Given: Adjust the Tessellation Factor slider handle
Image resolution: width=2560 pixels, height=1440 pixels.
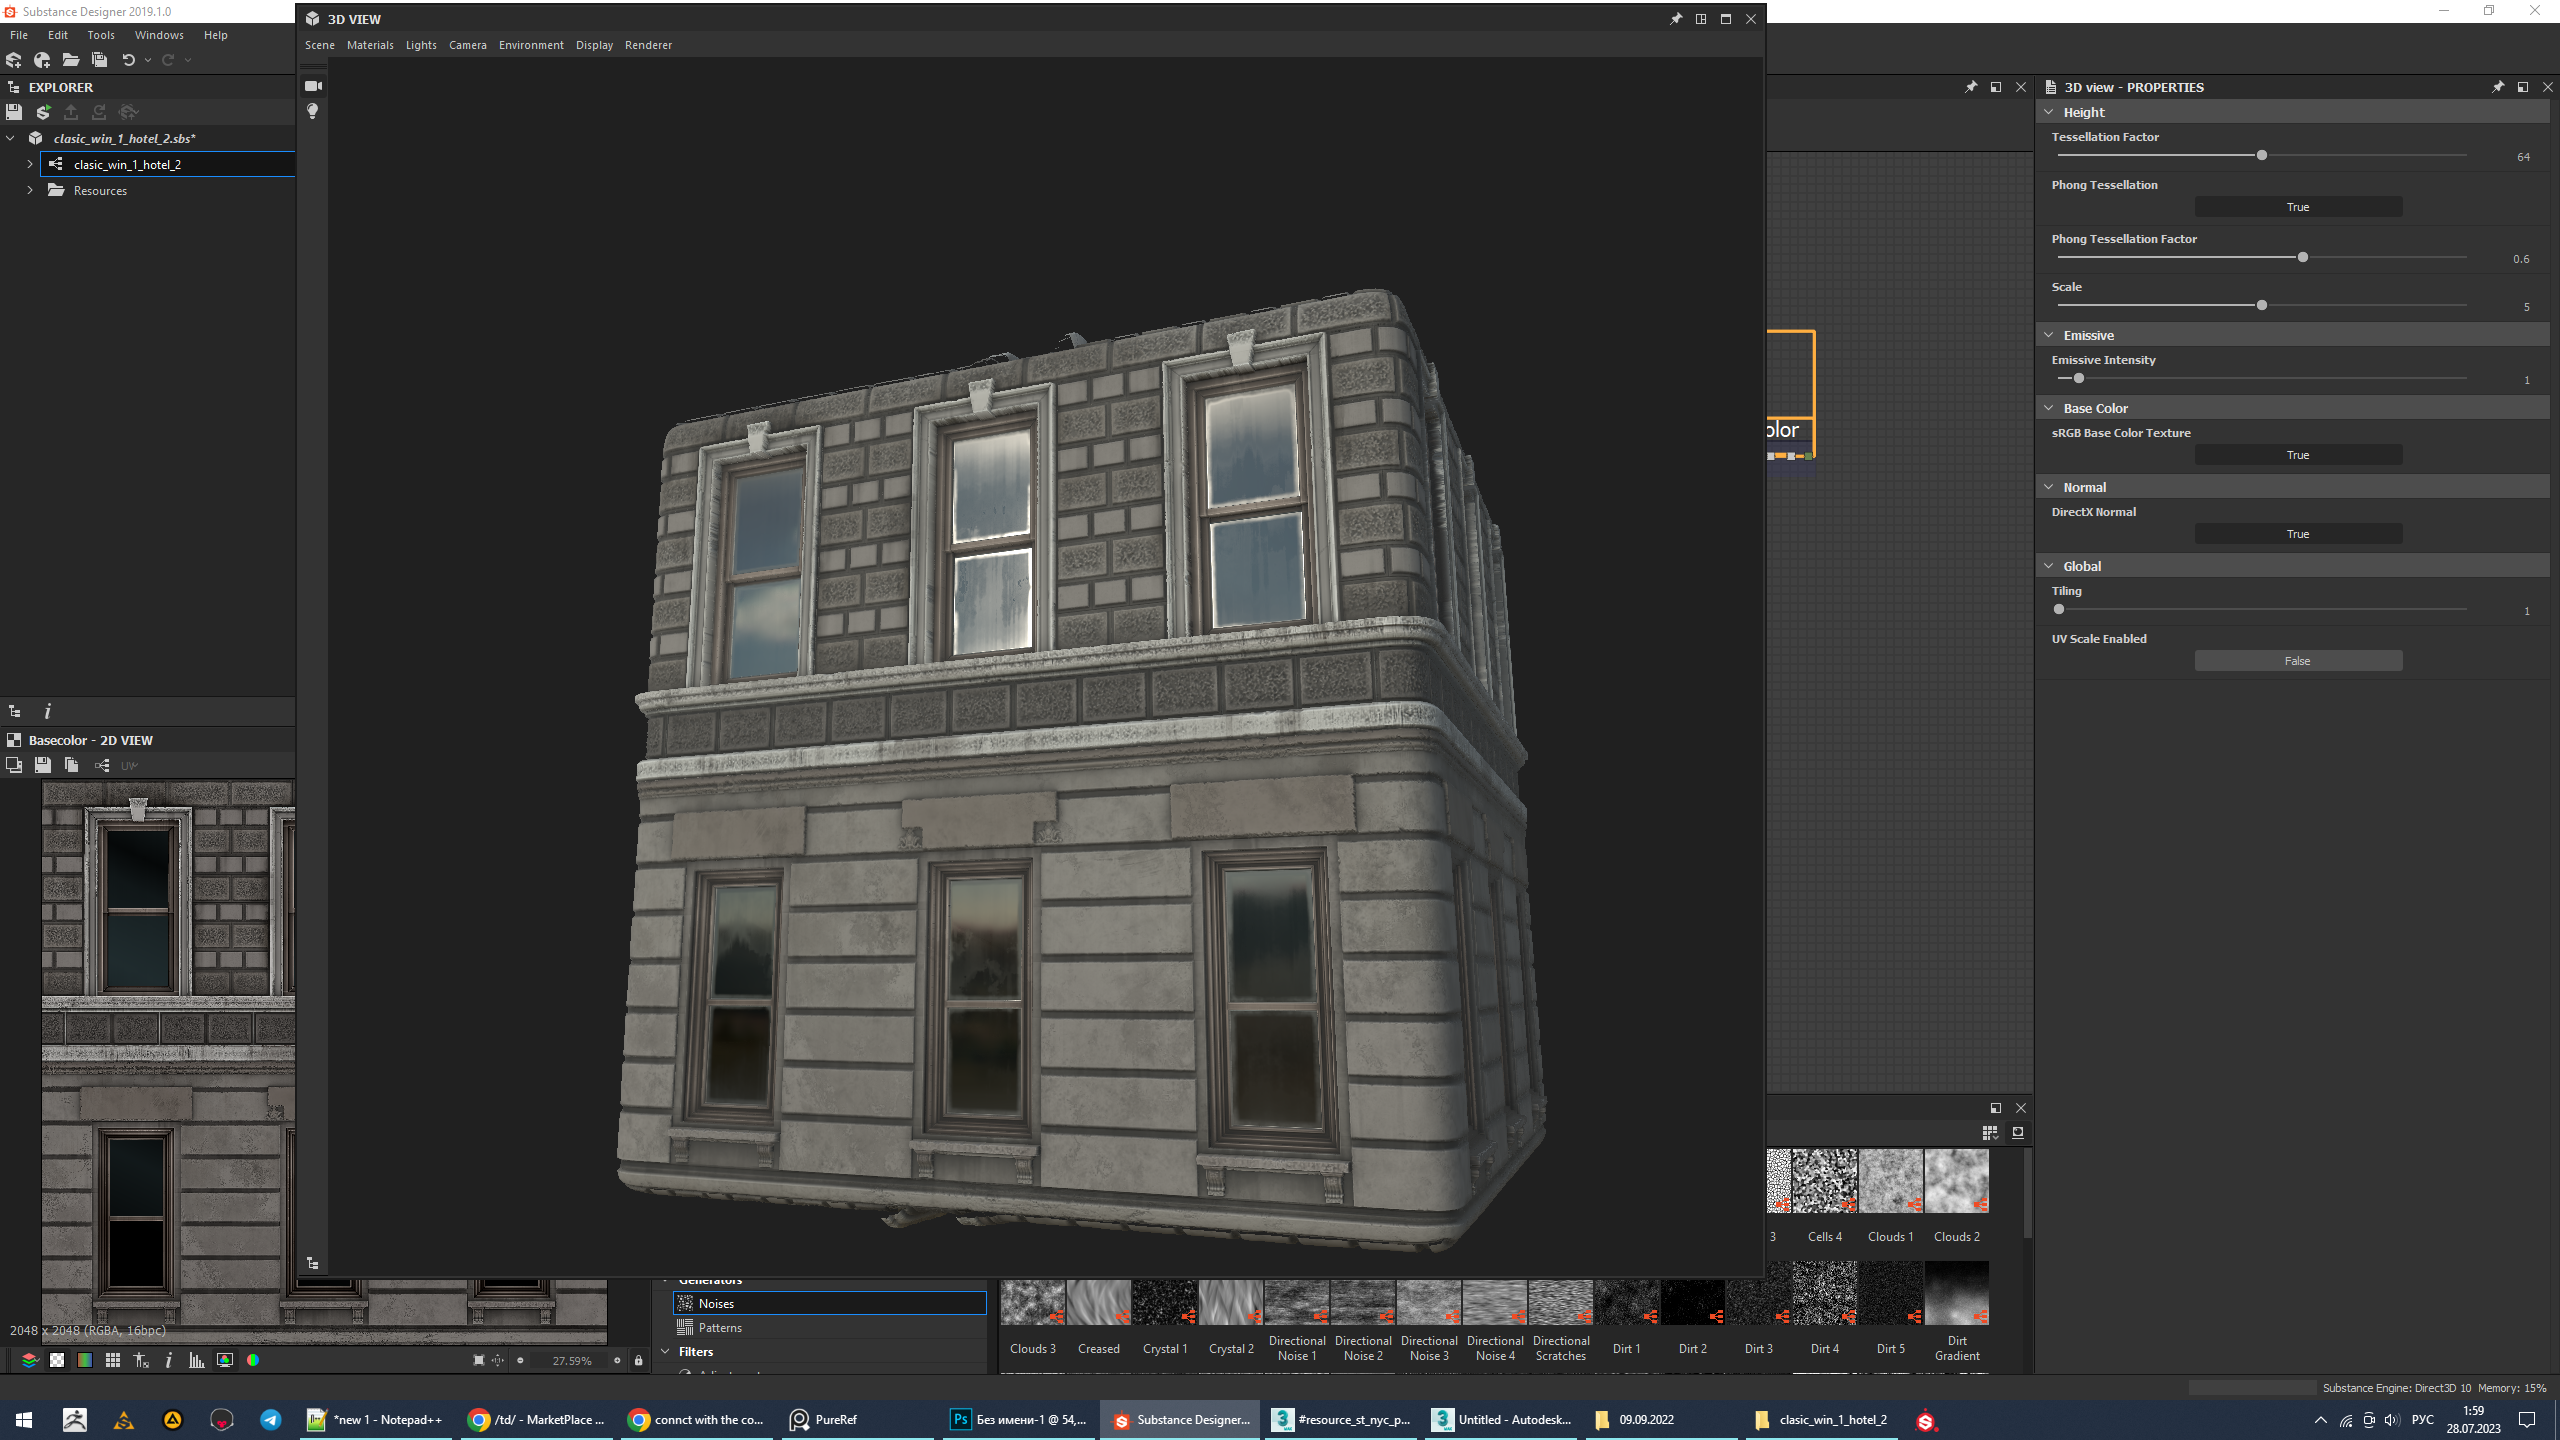Looking at the screenshot, I should 2262,156.
